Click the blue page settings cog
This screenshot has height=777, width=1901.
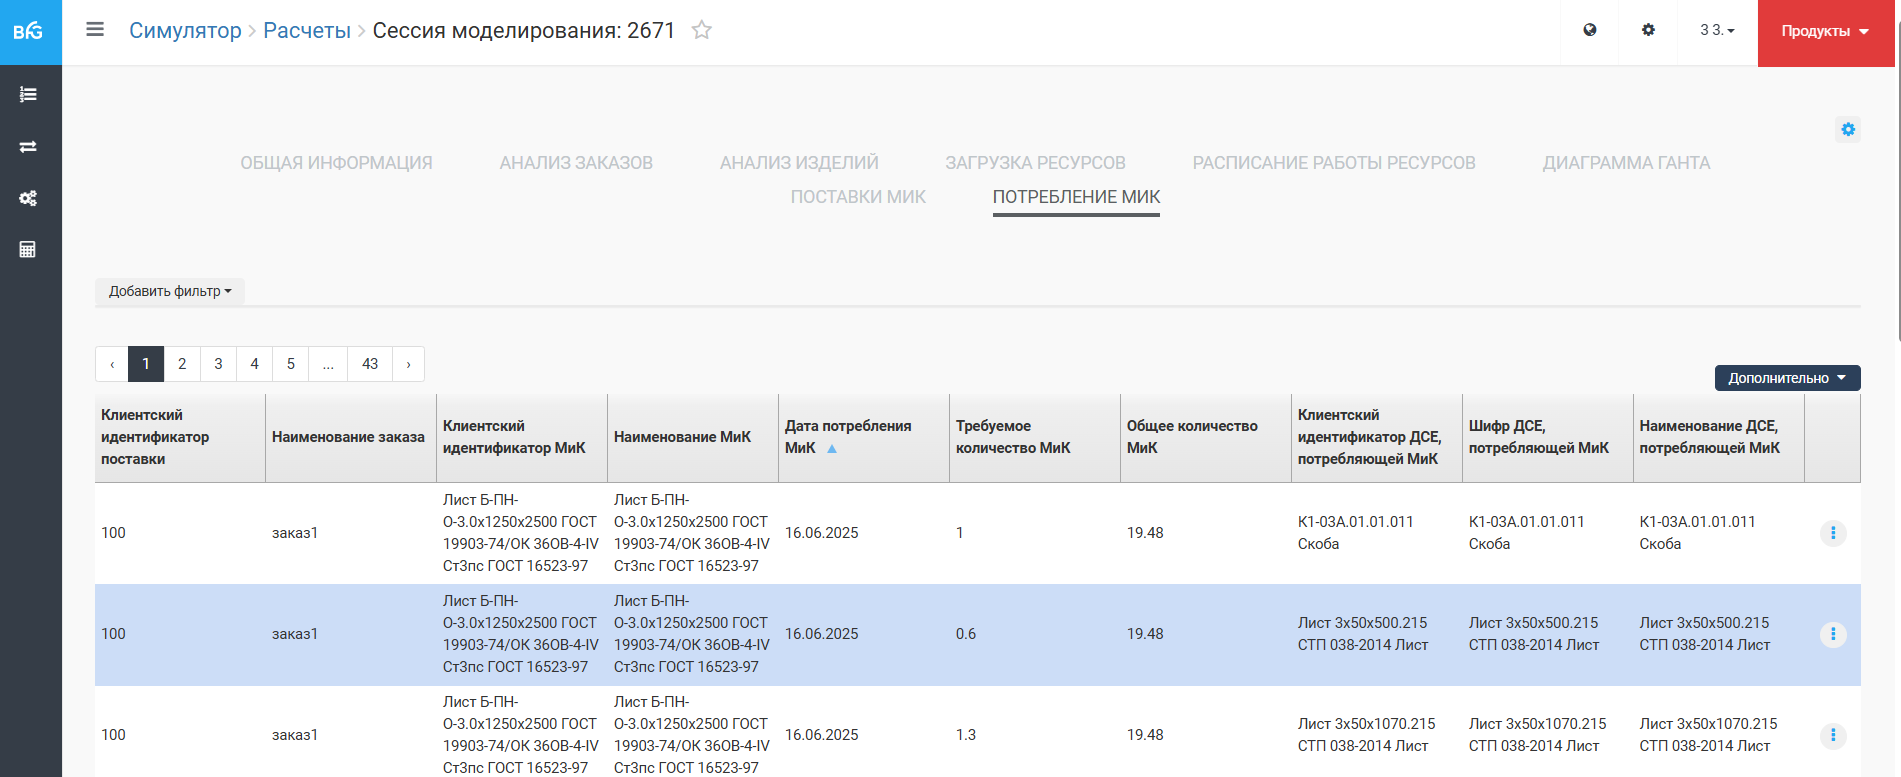[1848, 129]
